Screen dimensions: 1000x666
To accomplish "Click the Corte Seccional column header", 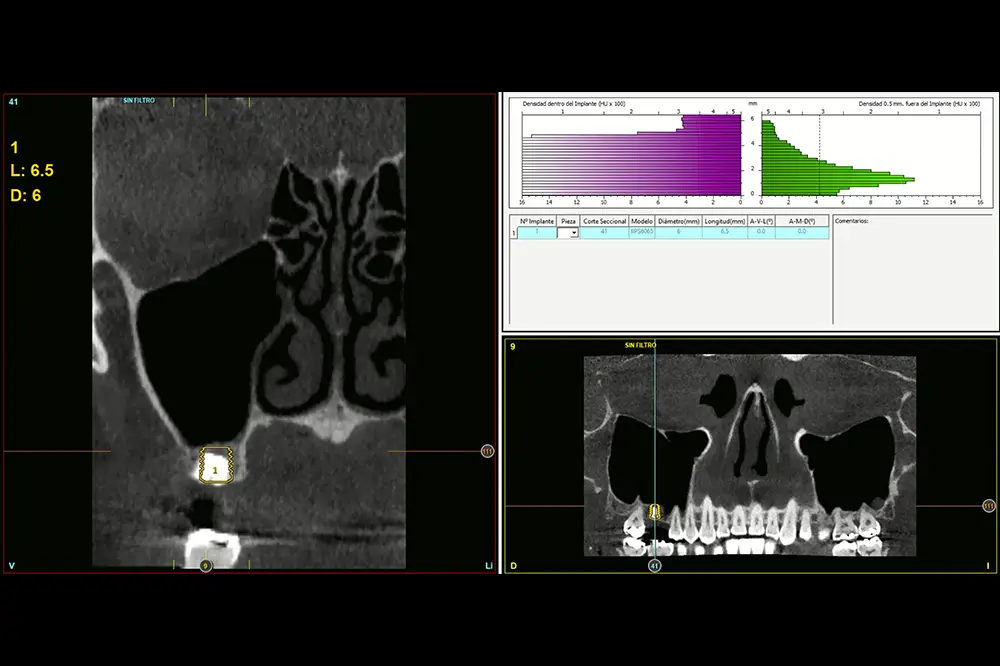I will coord(606,220).
